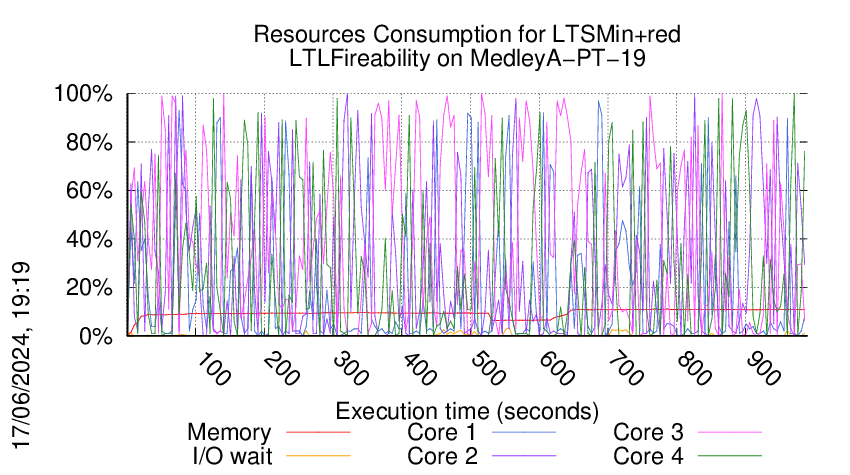Viewport: 850px width, 475px height.
Task: Click the Core 1 legend label
Action: pyautogui.click(x=441, y=433)
